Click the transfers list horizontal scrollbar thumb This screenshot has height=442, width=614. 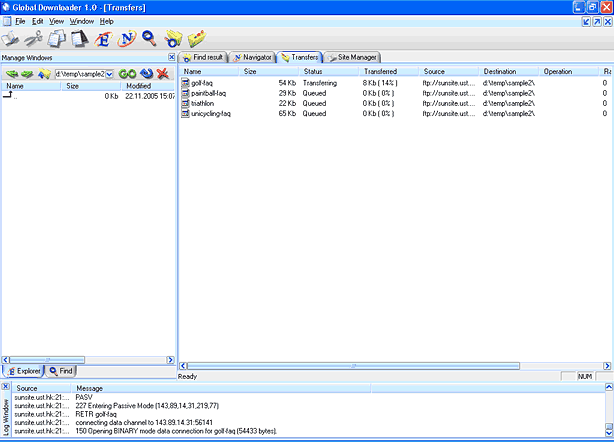353,366
